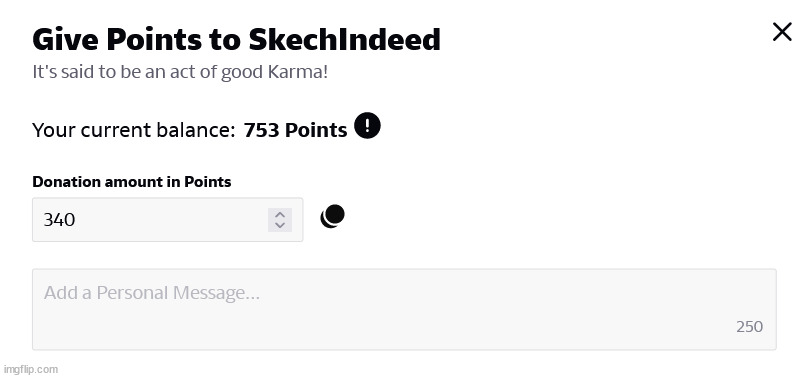
Task: Click the bold '753 Points' balance value
Action: [295, 130]
